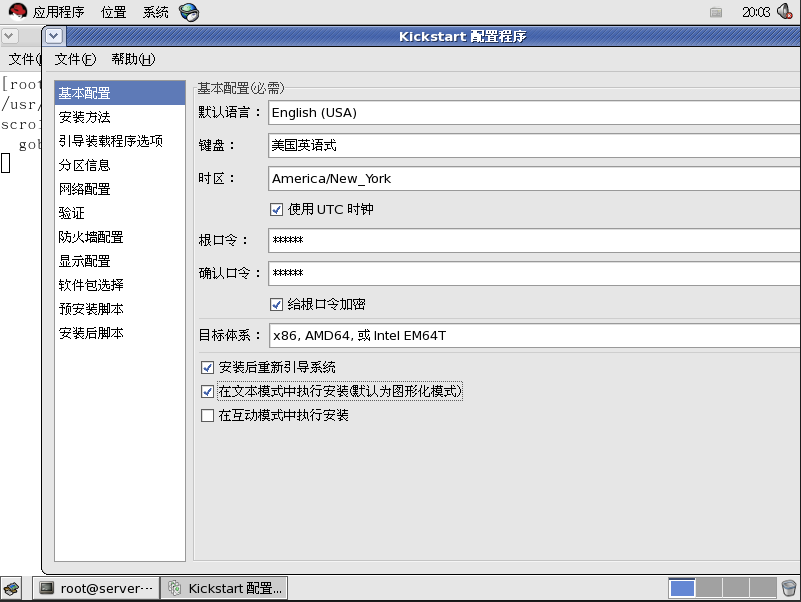Switch to fourth workspace in pager
This screenshot has width=801, height=602.
coord(763,588)
